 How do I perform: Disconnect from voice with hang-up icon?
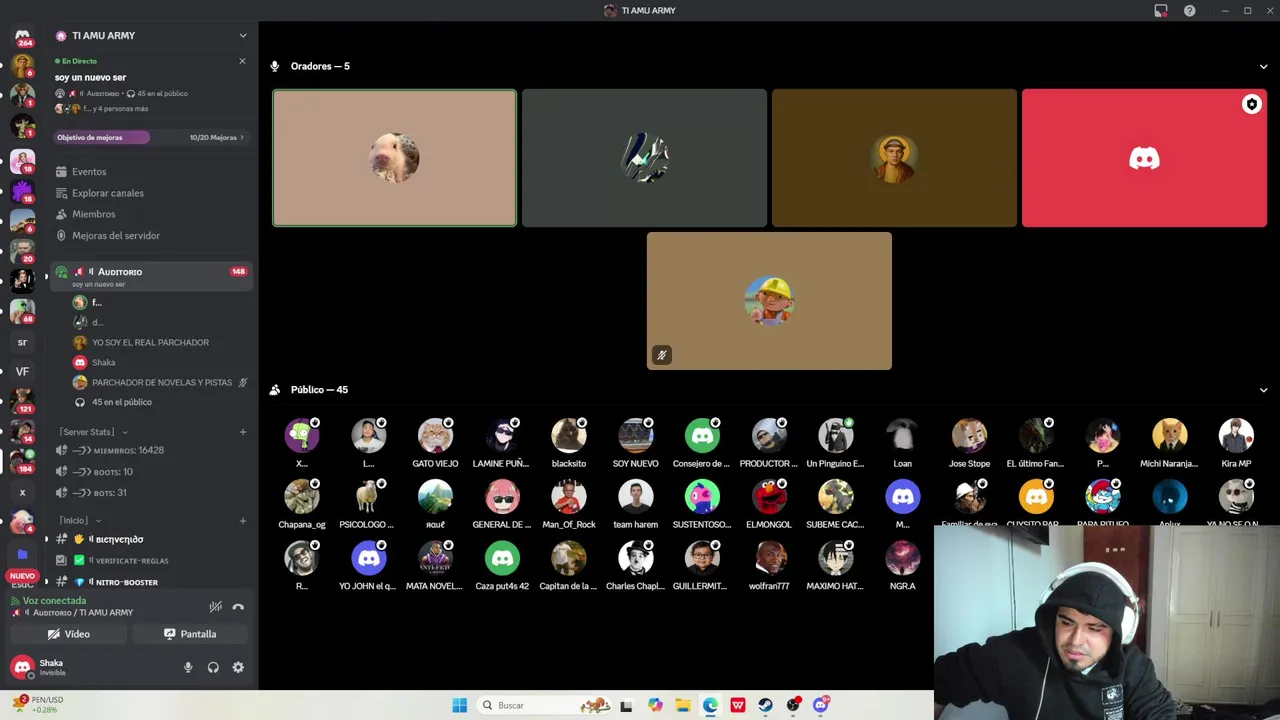(x=238, y=607)
